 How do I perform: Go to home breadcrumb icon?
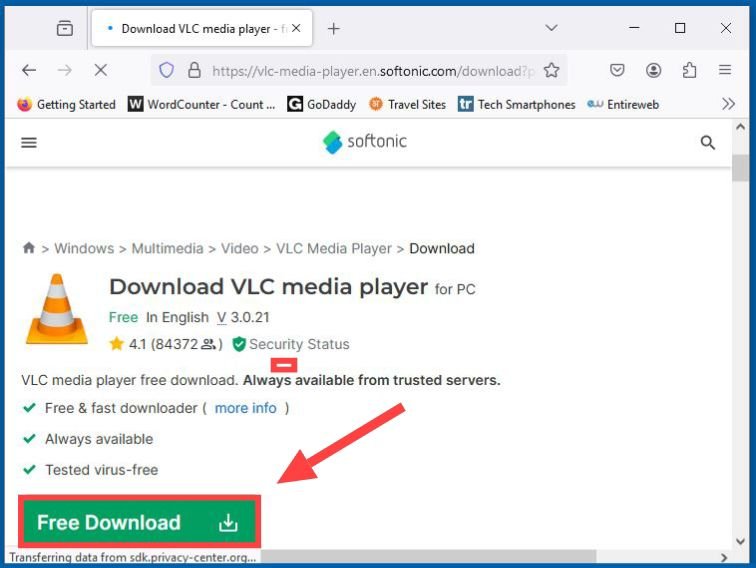(x=29, y=248)
